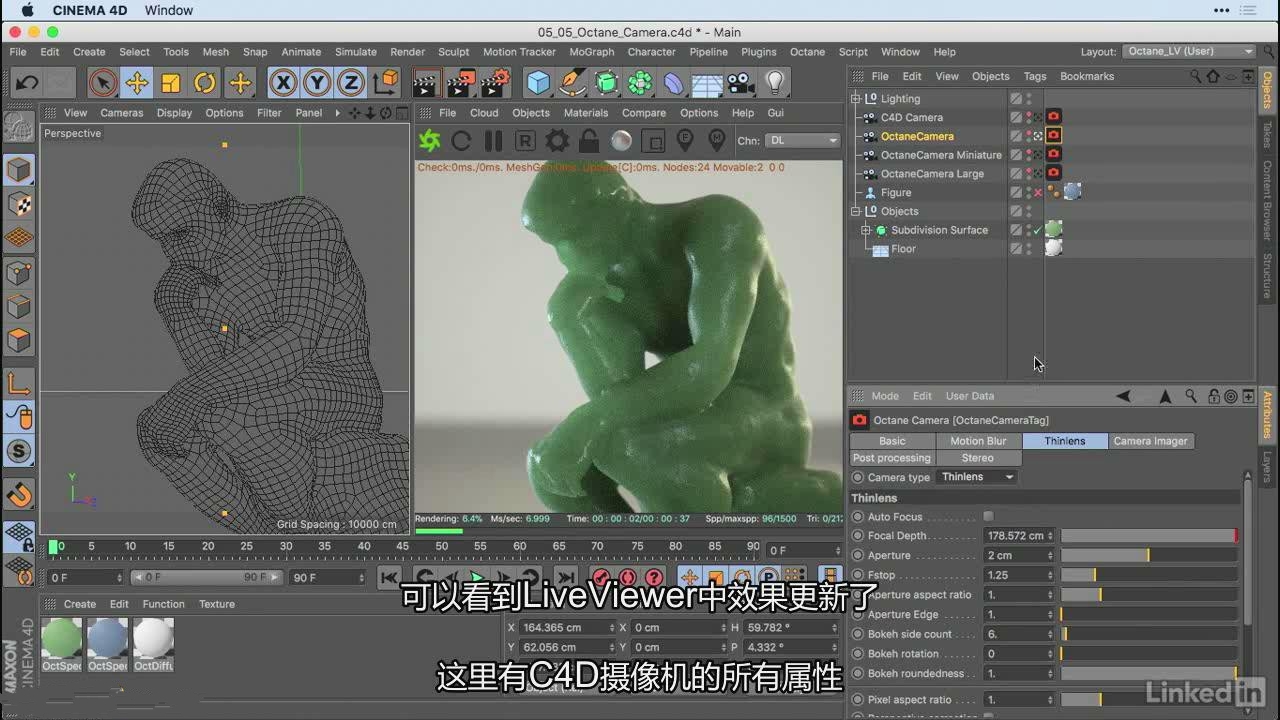This screenshot has width=1280, height=720.
Task: Enable the Auto Focus checkbox
Action: click(988, 517)
